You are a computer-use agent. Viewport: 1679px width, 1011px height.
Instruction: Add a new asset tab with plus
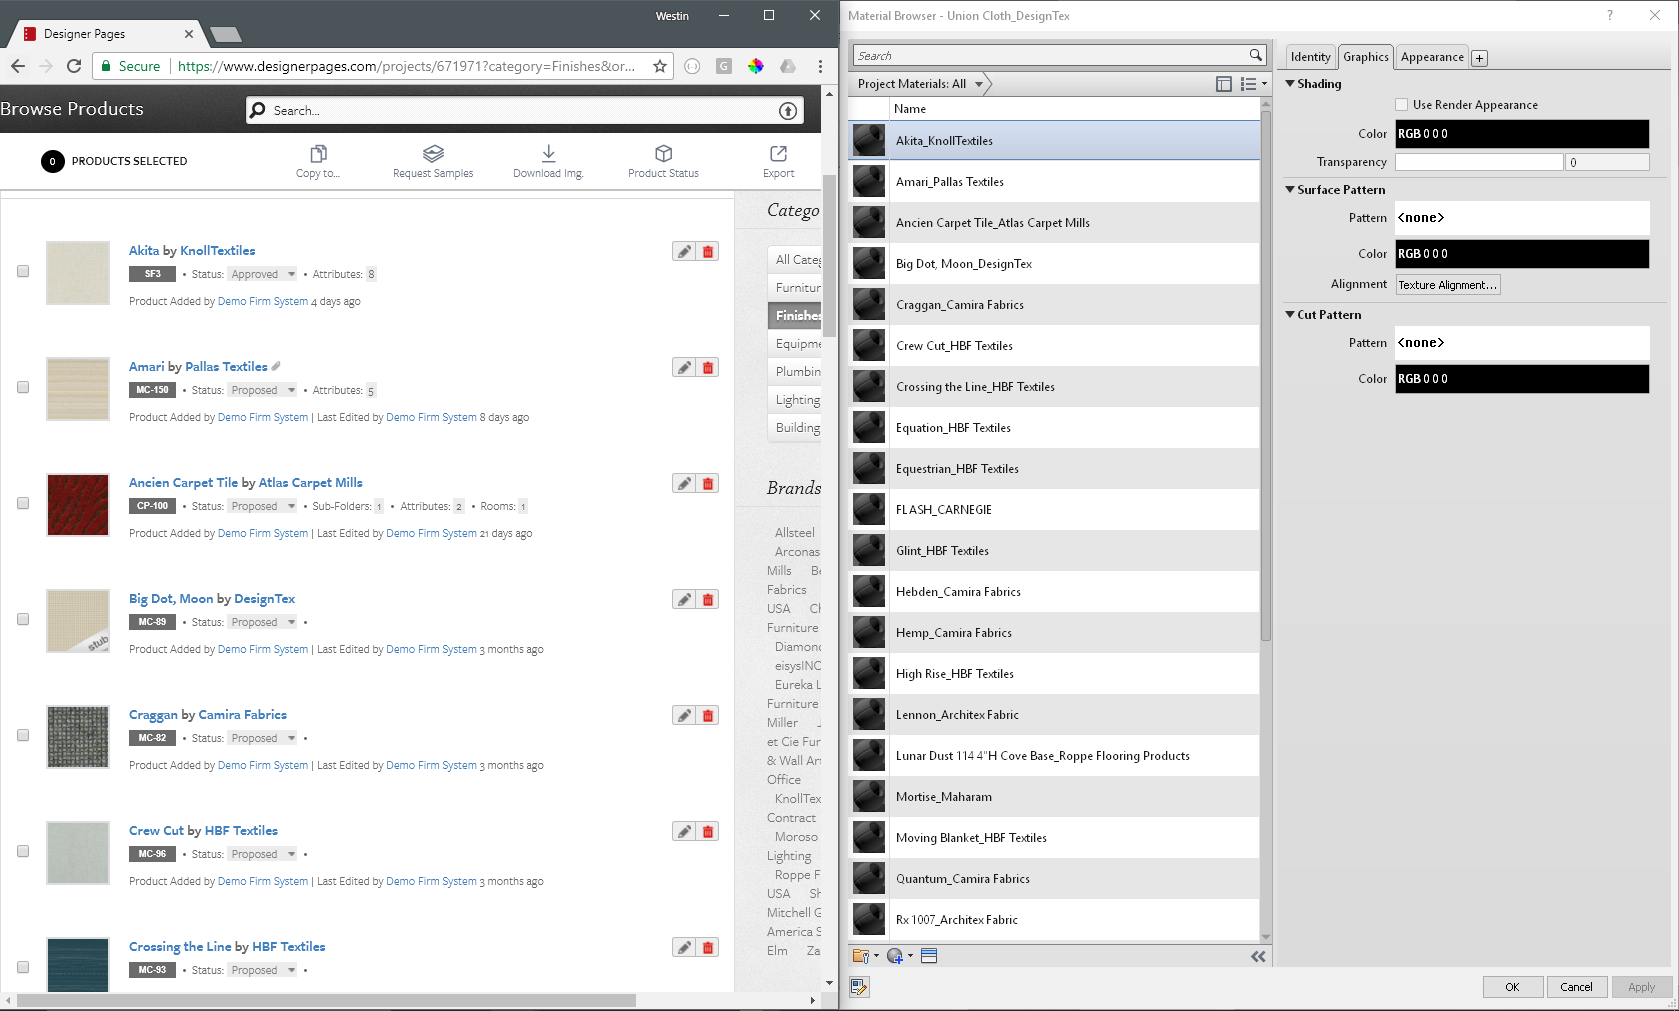1479,58
